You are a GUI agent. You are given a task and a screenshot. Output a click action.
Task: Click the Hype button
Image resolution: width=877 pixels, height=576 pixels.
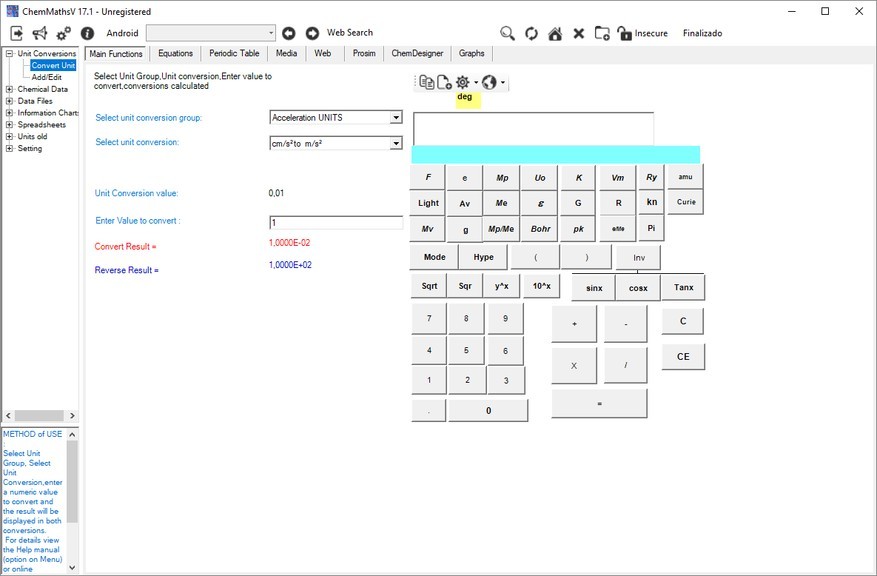[483, 257]
